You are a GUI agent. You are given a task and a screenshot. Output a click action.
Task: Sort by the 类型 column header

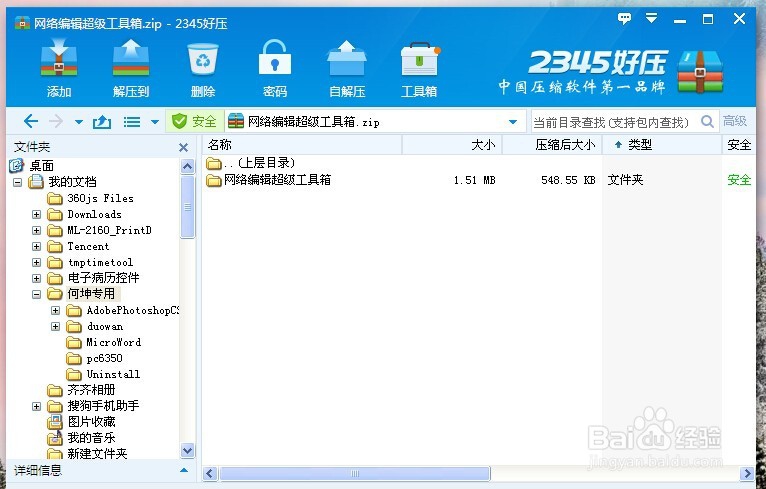pos(662,145)
